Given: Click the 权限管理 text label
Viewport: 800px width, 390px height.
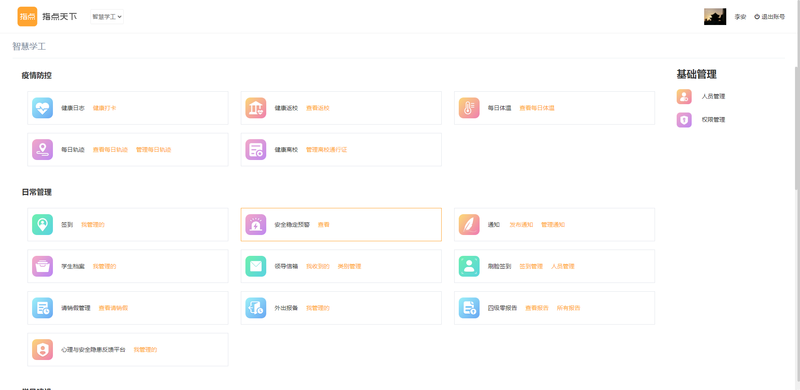Looking at the screenshot, I should coord(713,120).
